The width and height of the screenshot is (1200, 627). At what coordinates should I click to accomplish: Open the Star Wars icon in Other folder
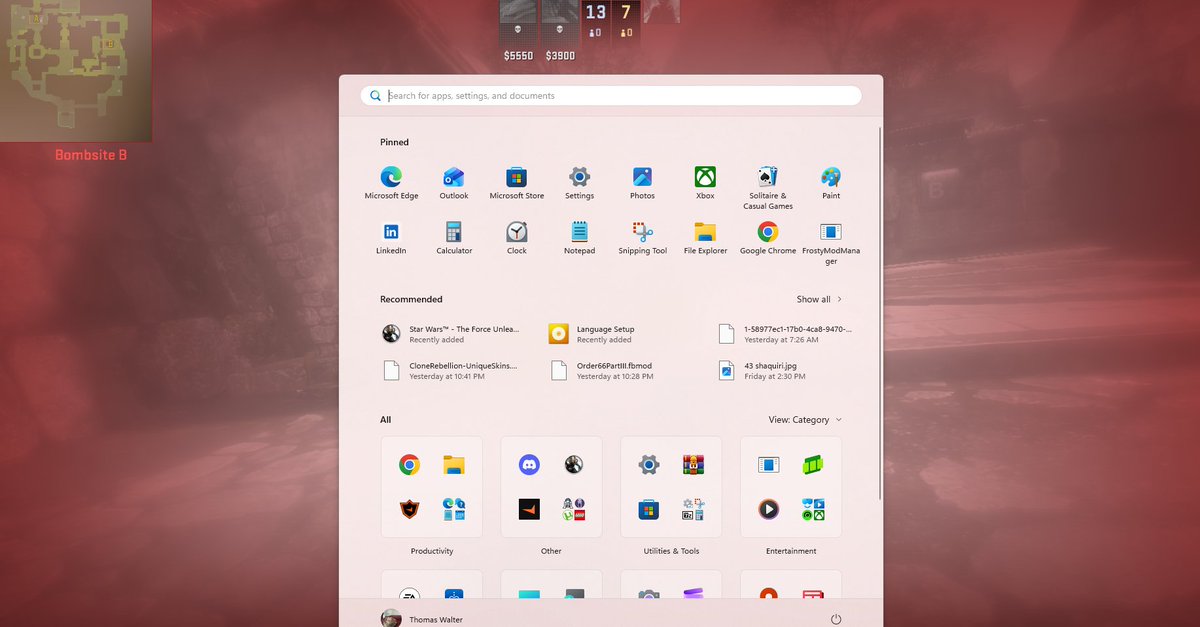(573, 464)
